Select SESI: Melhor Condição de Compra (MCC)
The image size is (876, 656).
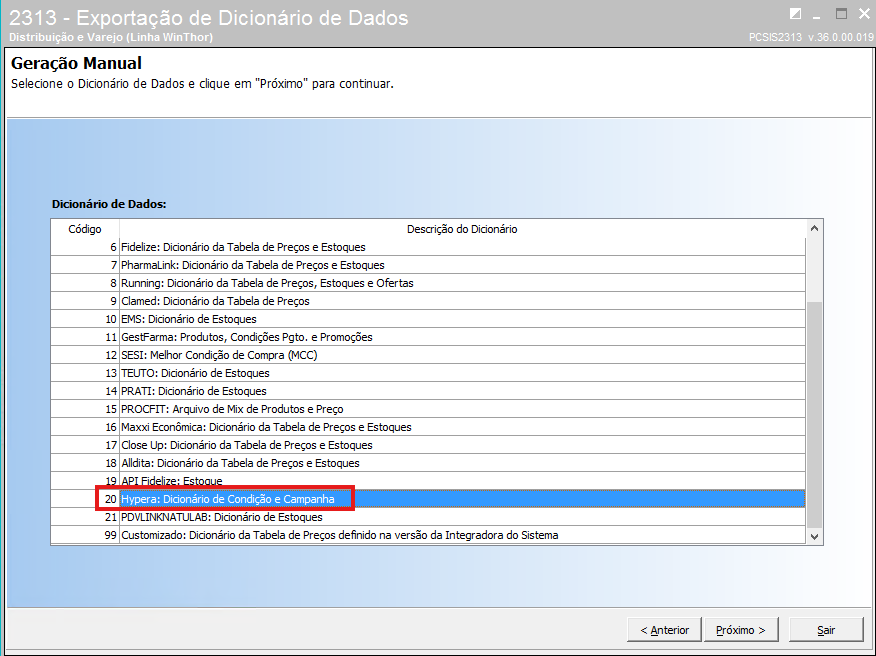tap(428, 355)
